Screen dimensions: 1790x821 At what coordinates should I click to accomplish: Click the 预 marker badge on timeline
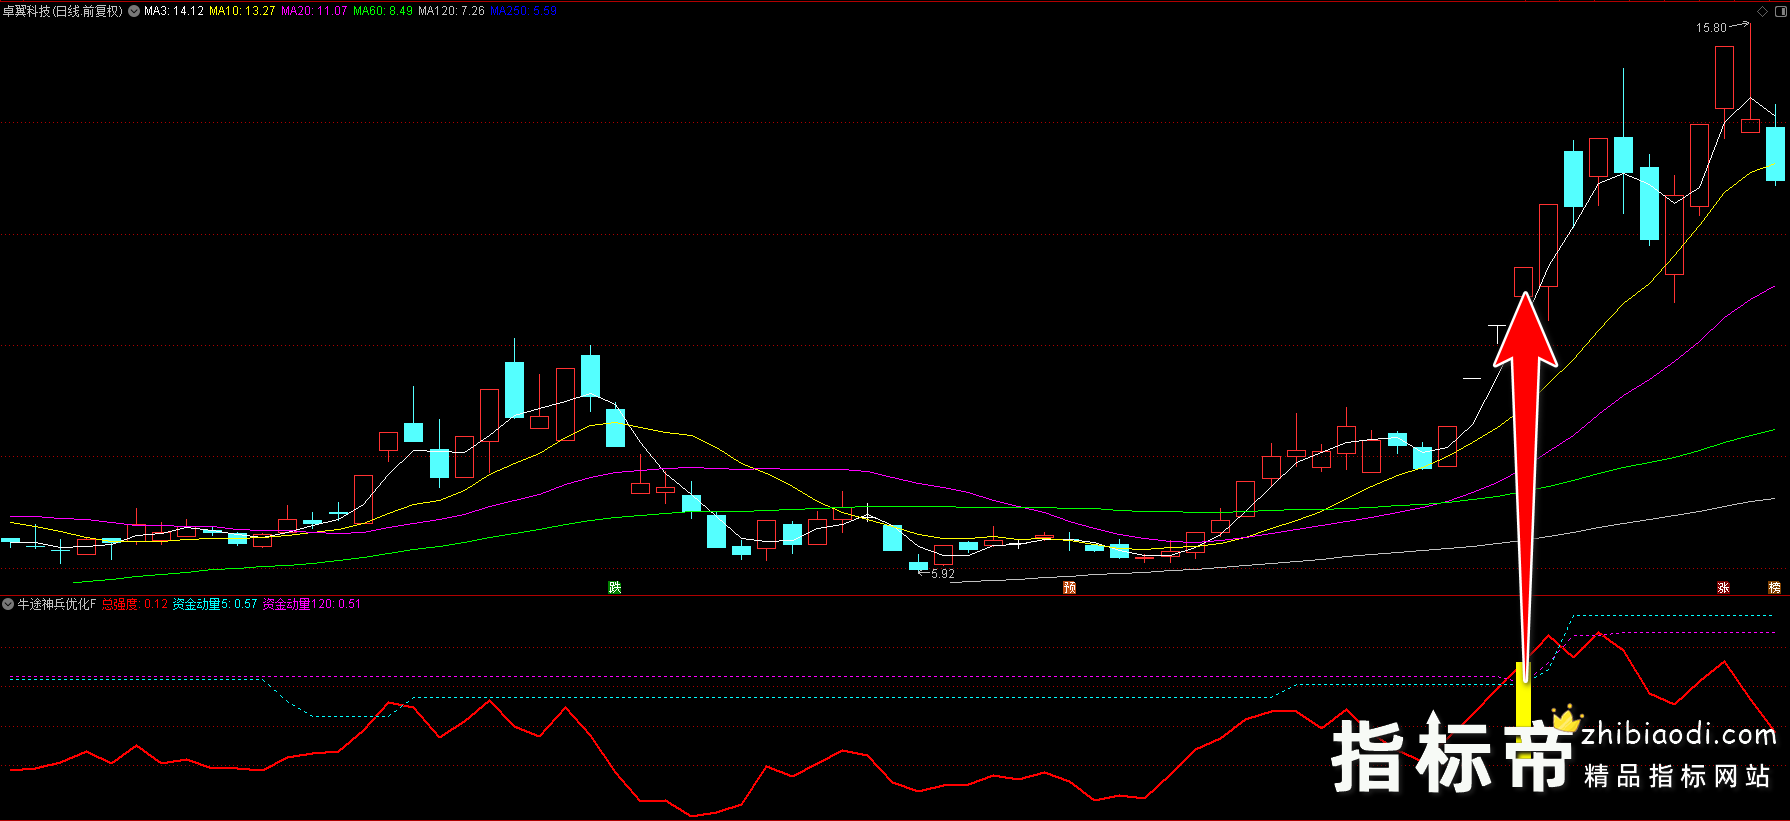(1069, 587)
